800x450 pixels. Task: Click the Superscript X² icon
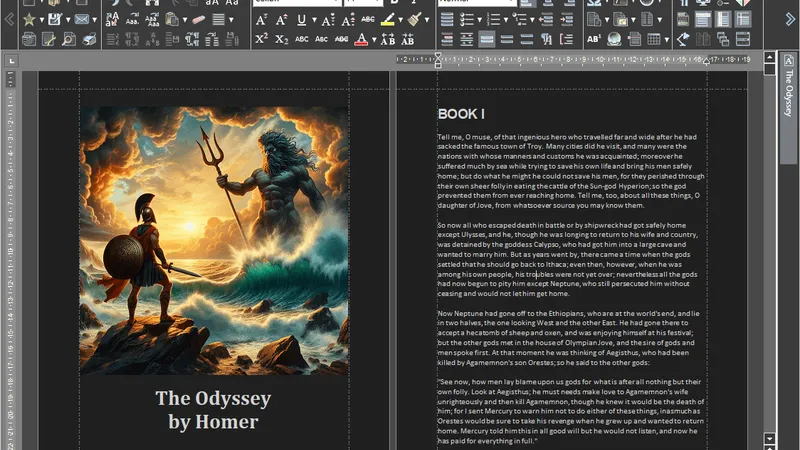coord(261,39)
